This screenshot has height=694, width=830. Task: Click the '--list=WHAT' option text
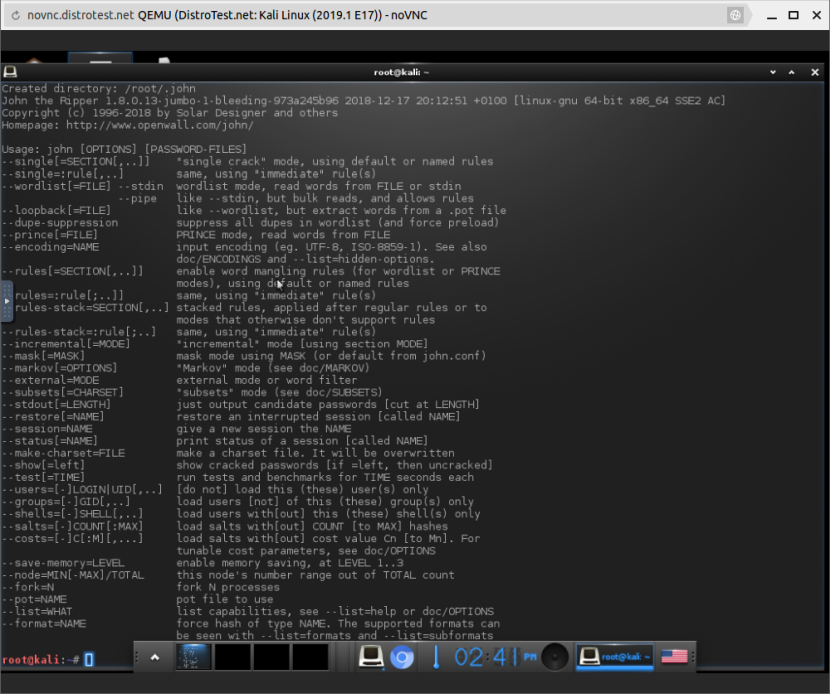[37, 611]
